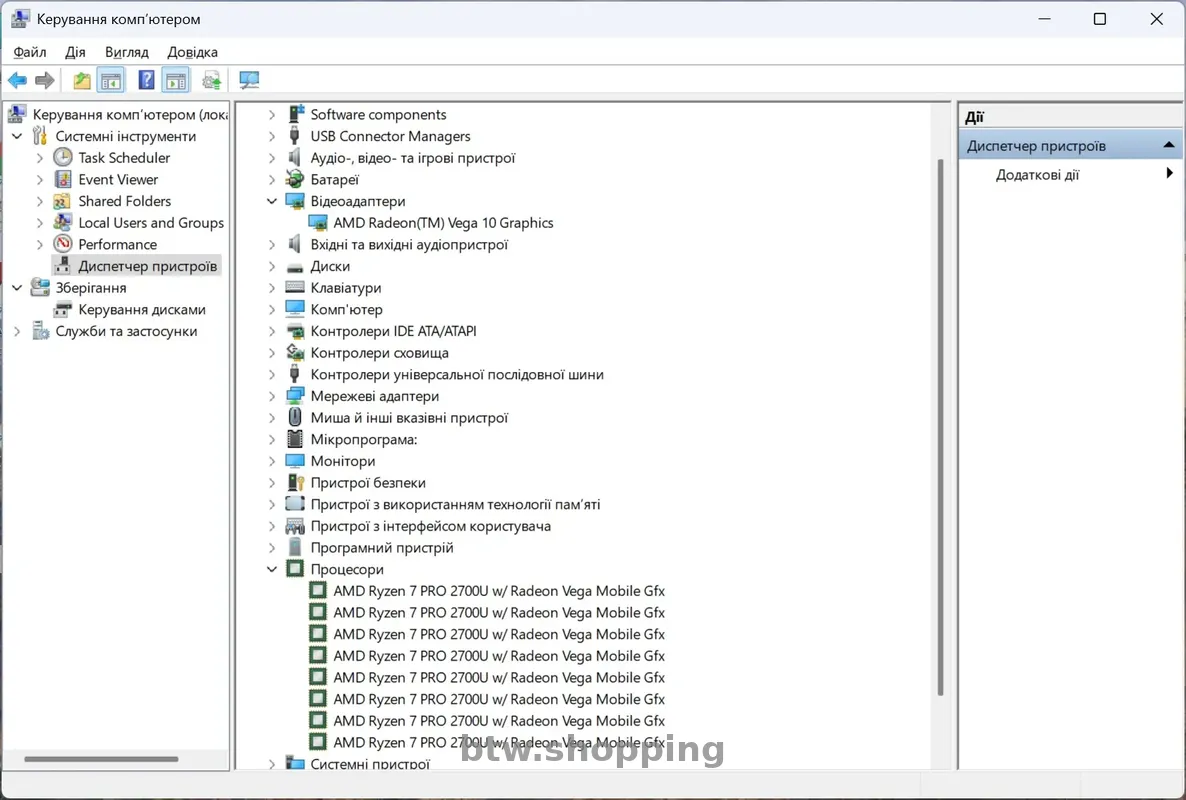Click the Update driver gear icon

[x=211, y=80]
